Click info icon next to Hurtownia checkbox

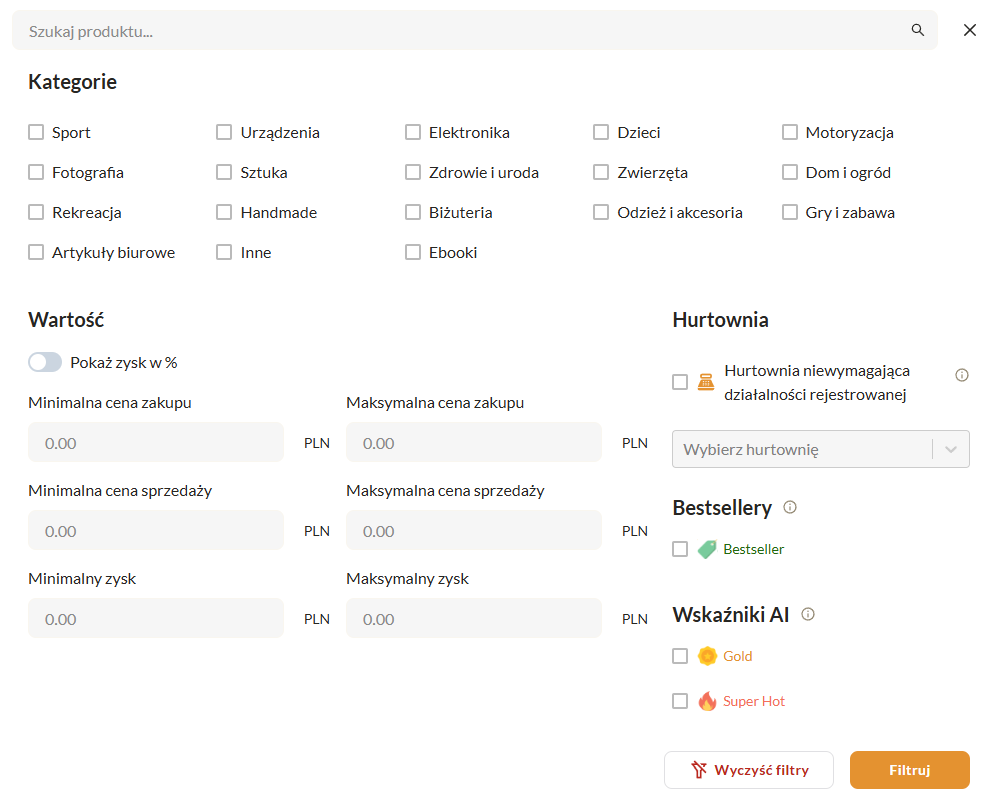tap(962, 375)
